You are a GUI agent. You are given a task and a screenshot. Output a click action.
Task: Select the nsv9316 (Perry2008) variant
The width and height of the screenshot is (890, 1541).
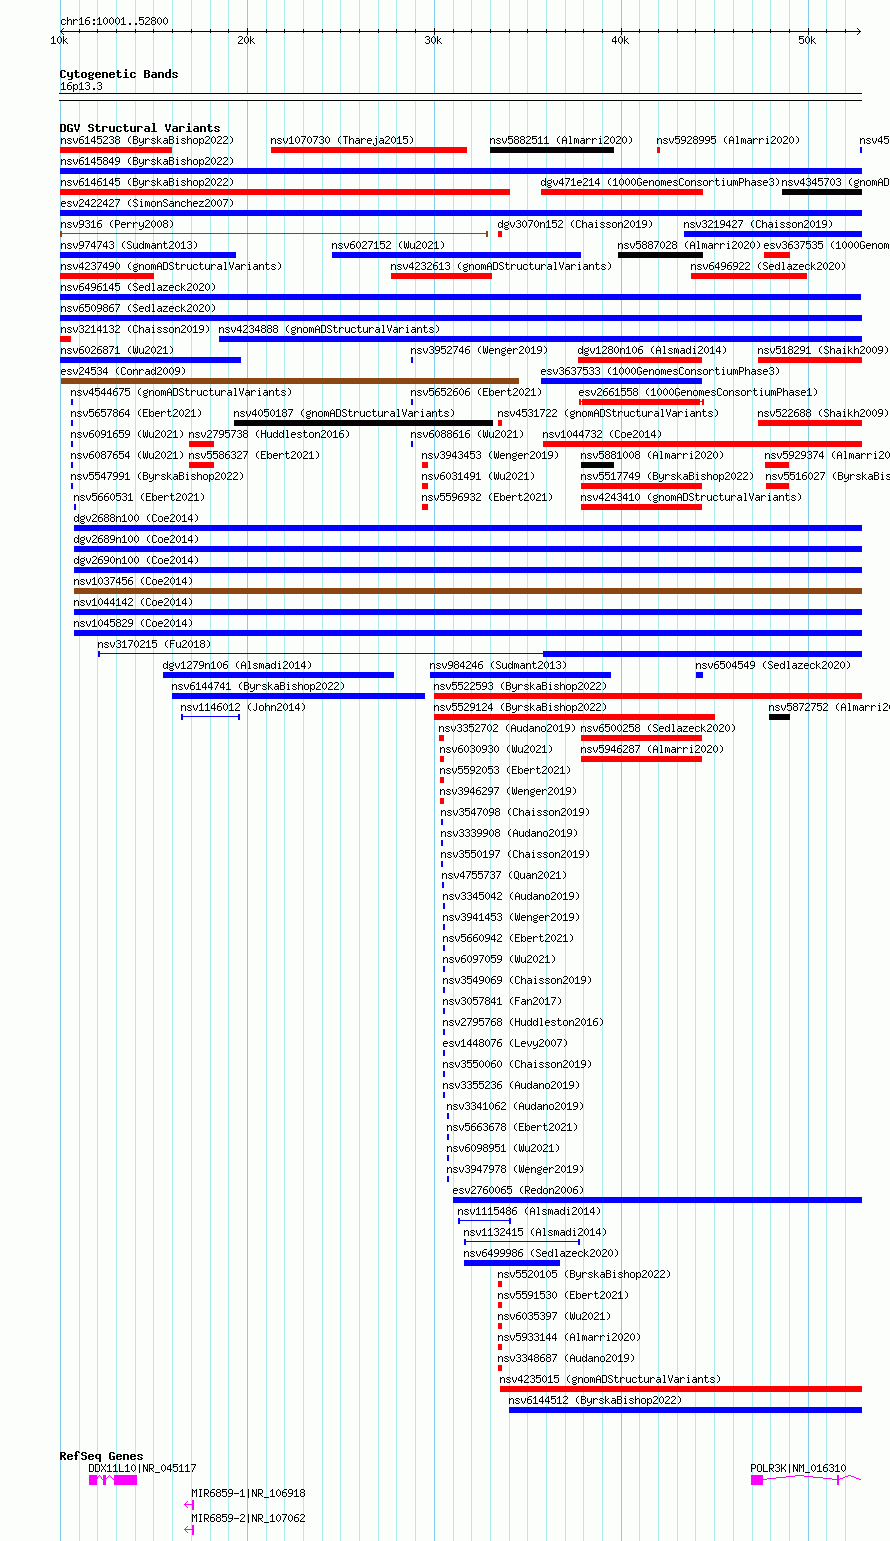click(x=273, y=234)
